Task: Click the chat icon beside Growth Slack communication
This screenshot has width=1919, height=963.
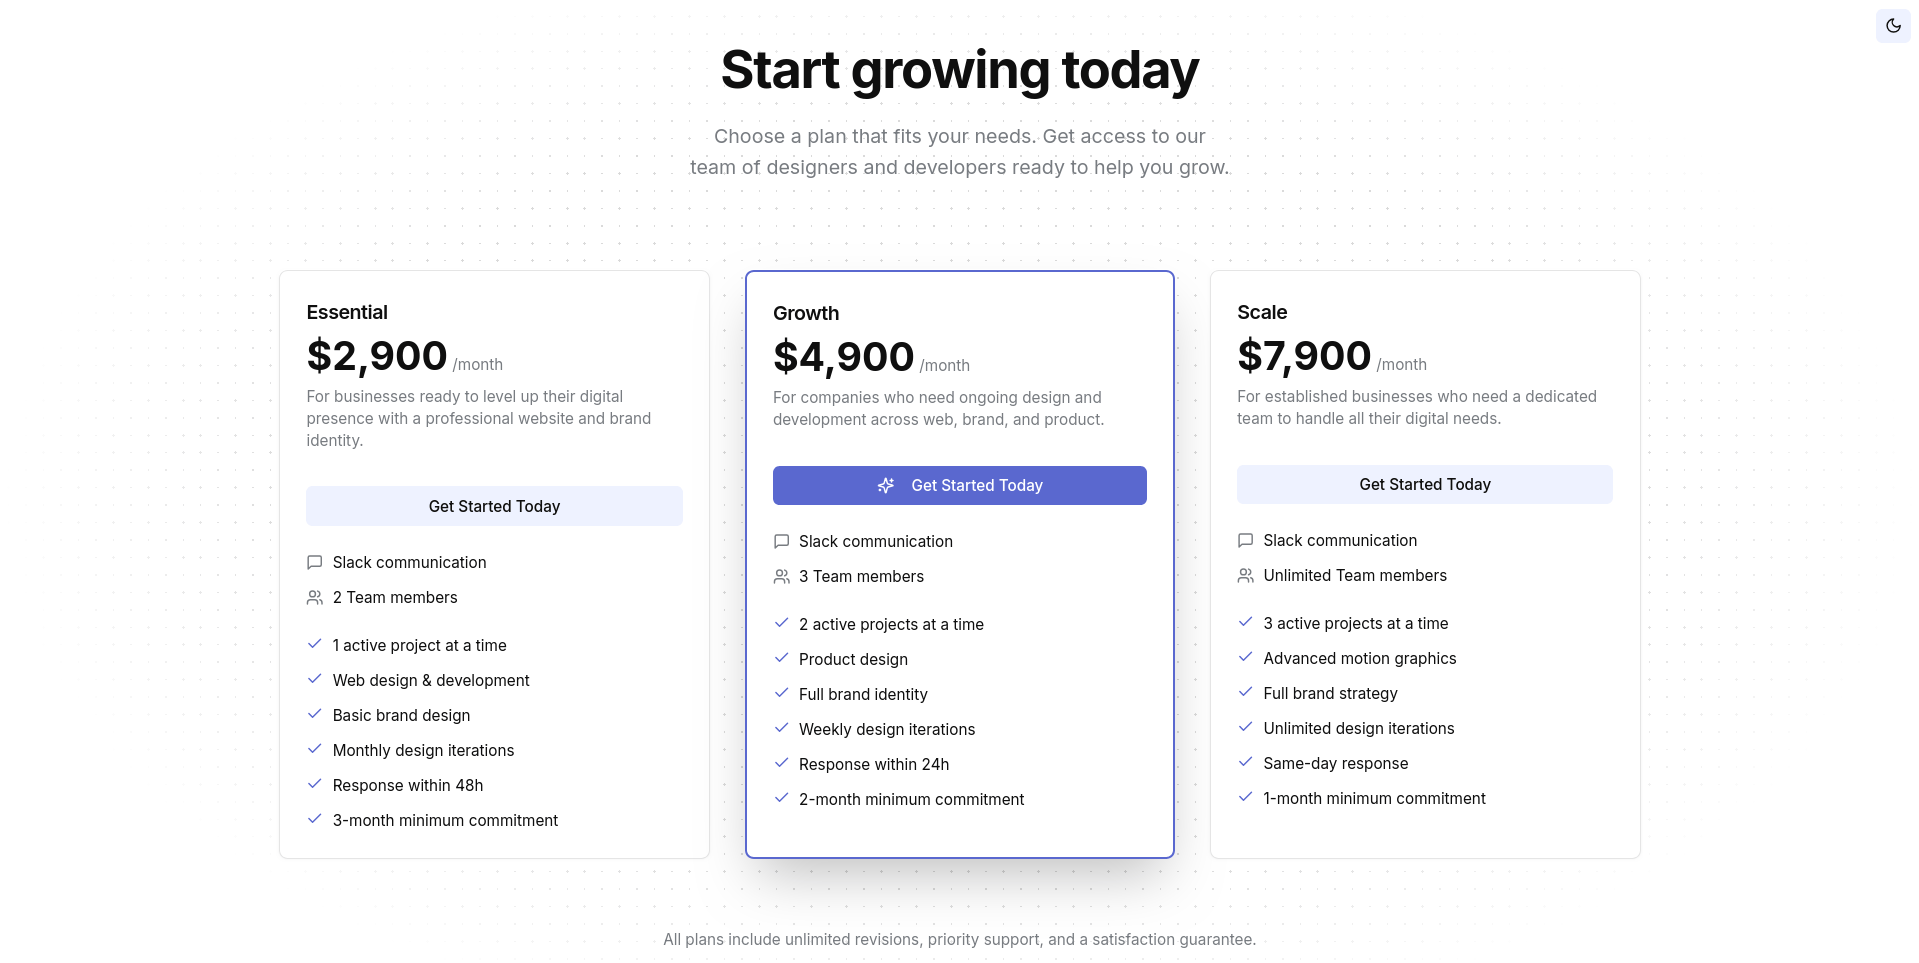Action: [781, 542]
